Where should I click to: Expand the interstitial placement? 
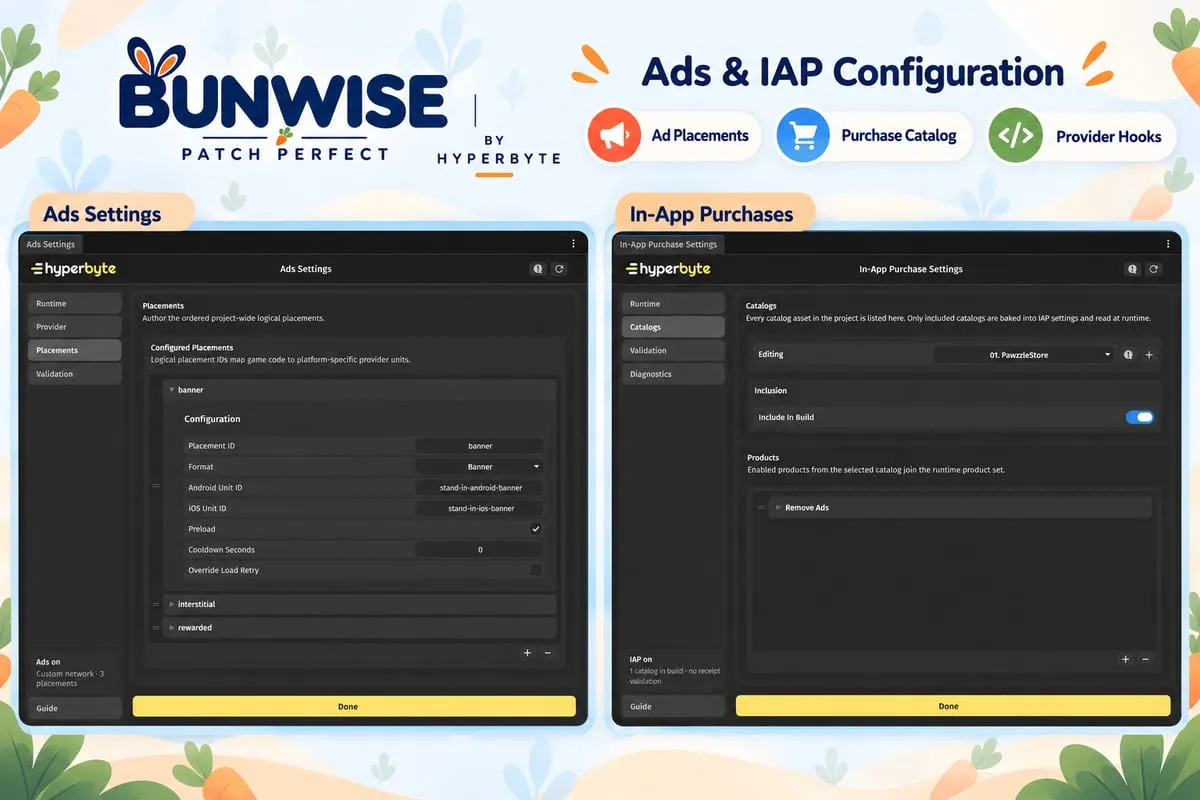click(x=171, y=604)
